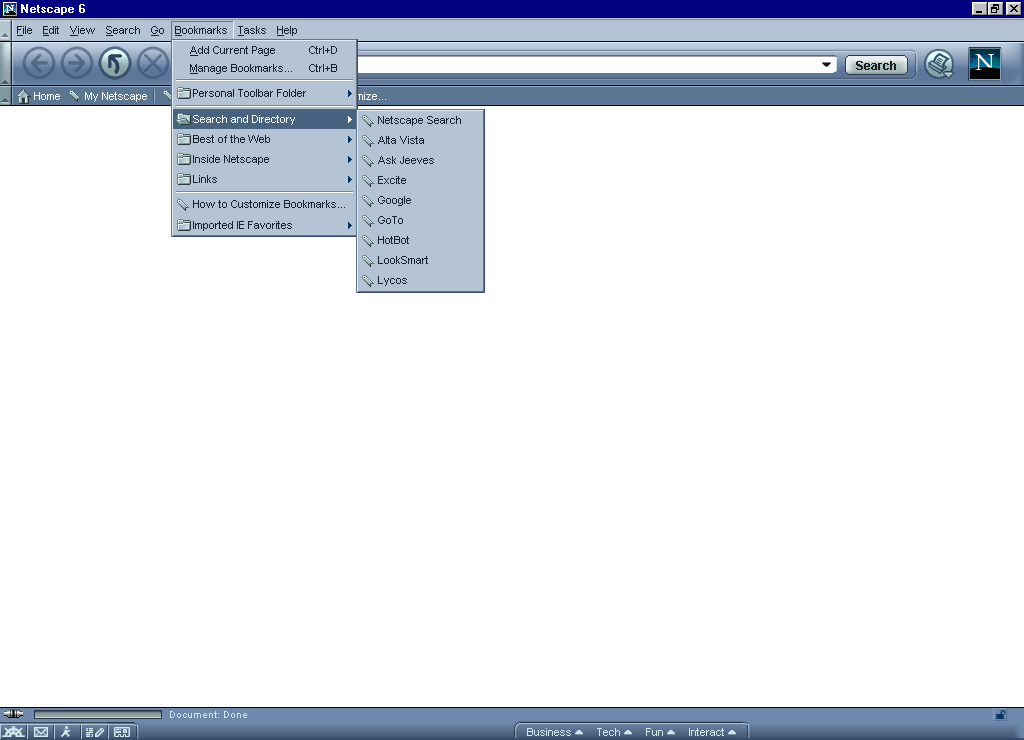Open the Address Book icon
This screenshot has width=1024, height=740.
pos(122,732)
